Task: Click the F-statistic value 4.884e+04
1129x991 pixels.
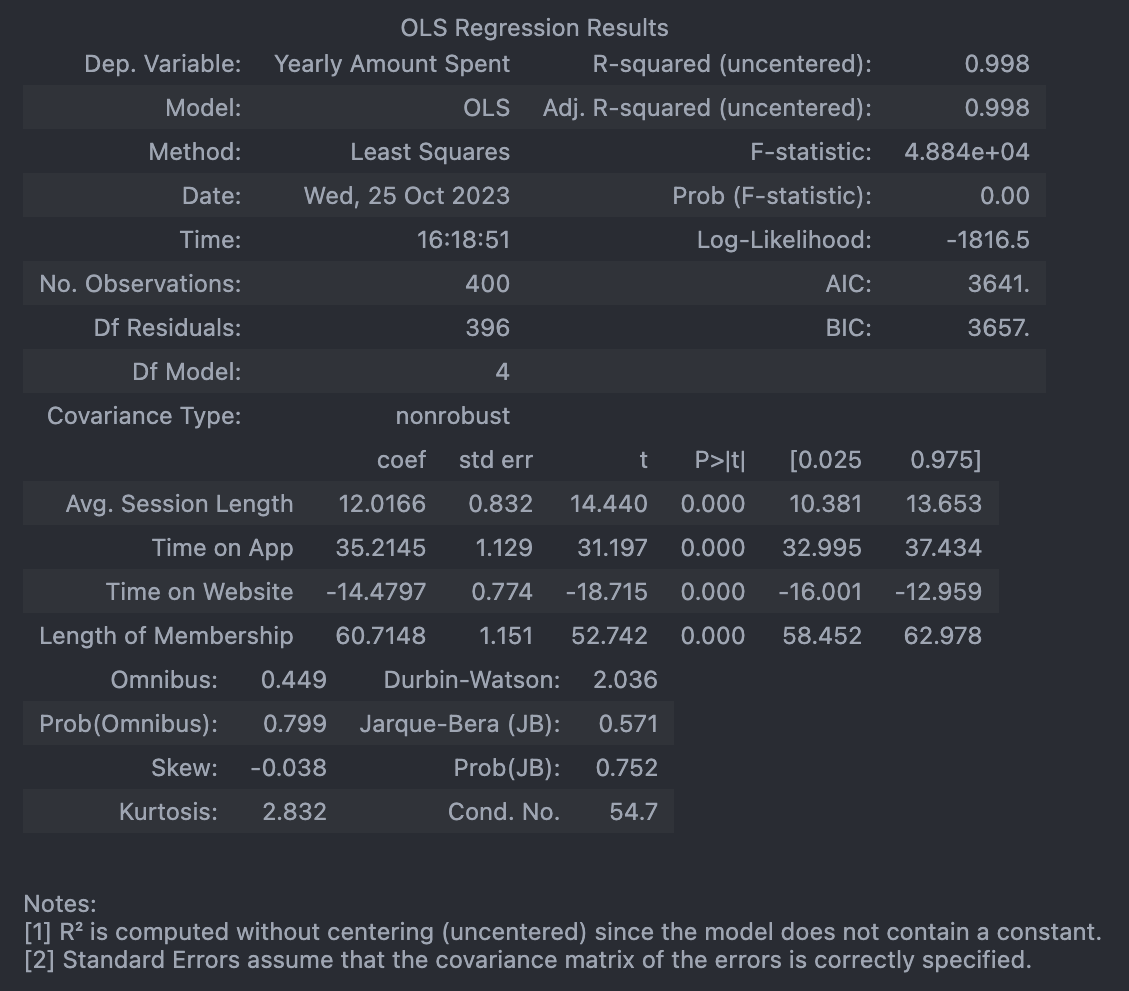Action: [966, 152]
